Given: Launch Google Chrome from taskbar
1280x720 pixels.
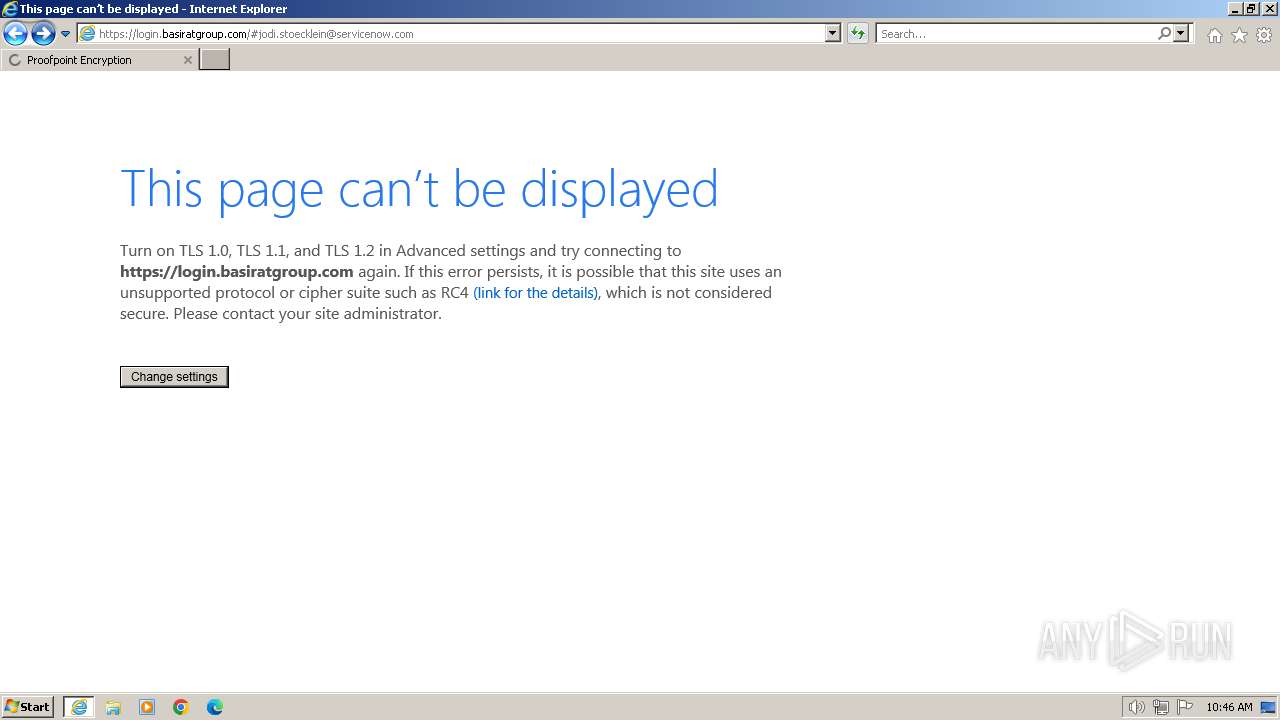Looking at the screenshot, I should pos(181,707).
